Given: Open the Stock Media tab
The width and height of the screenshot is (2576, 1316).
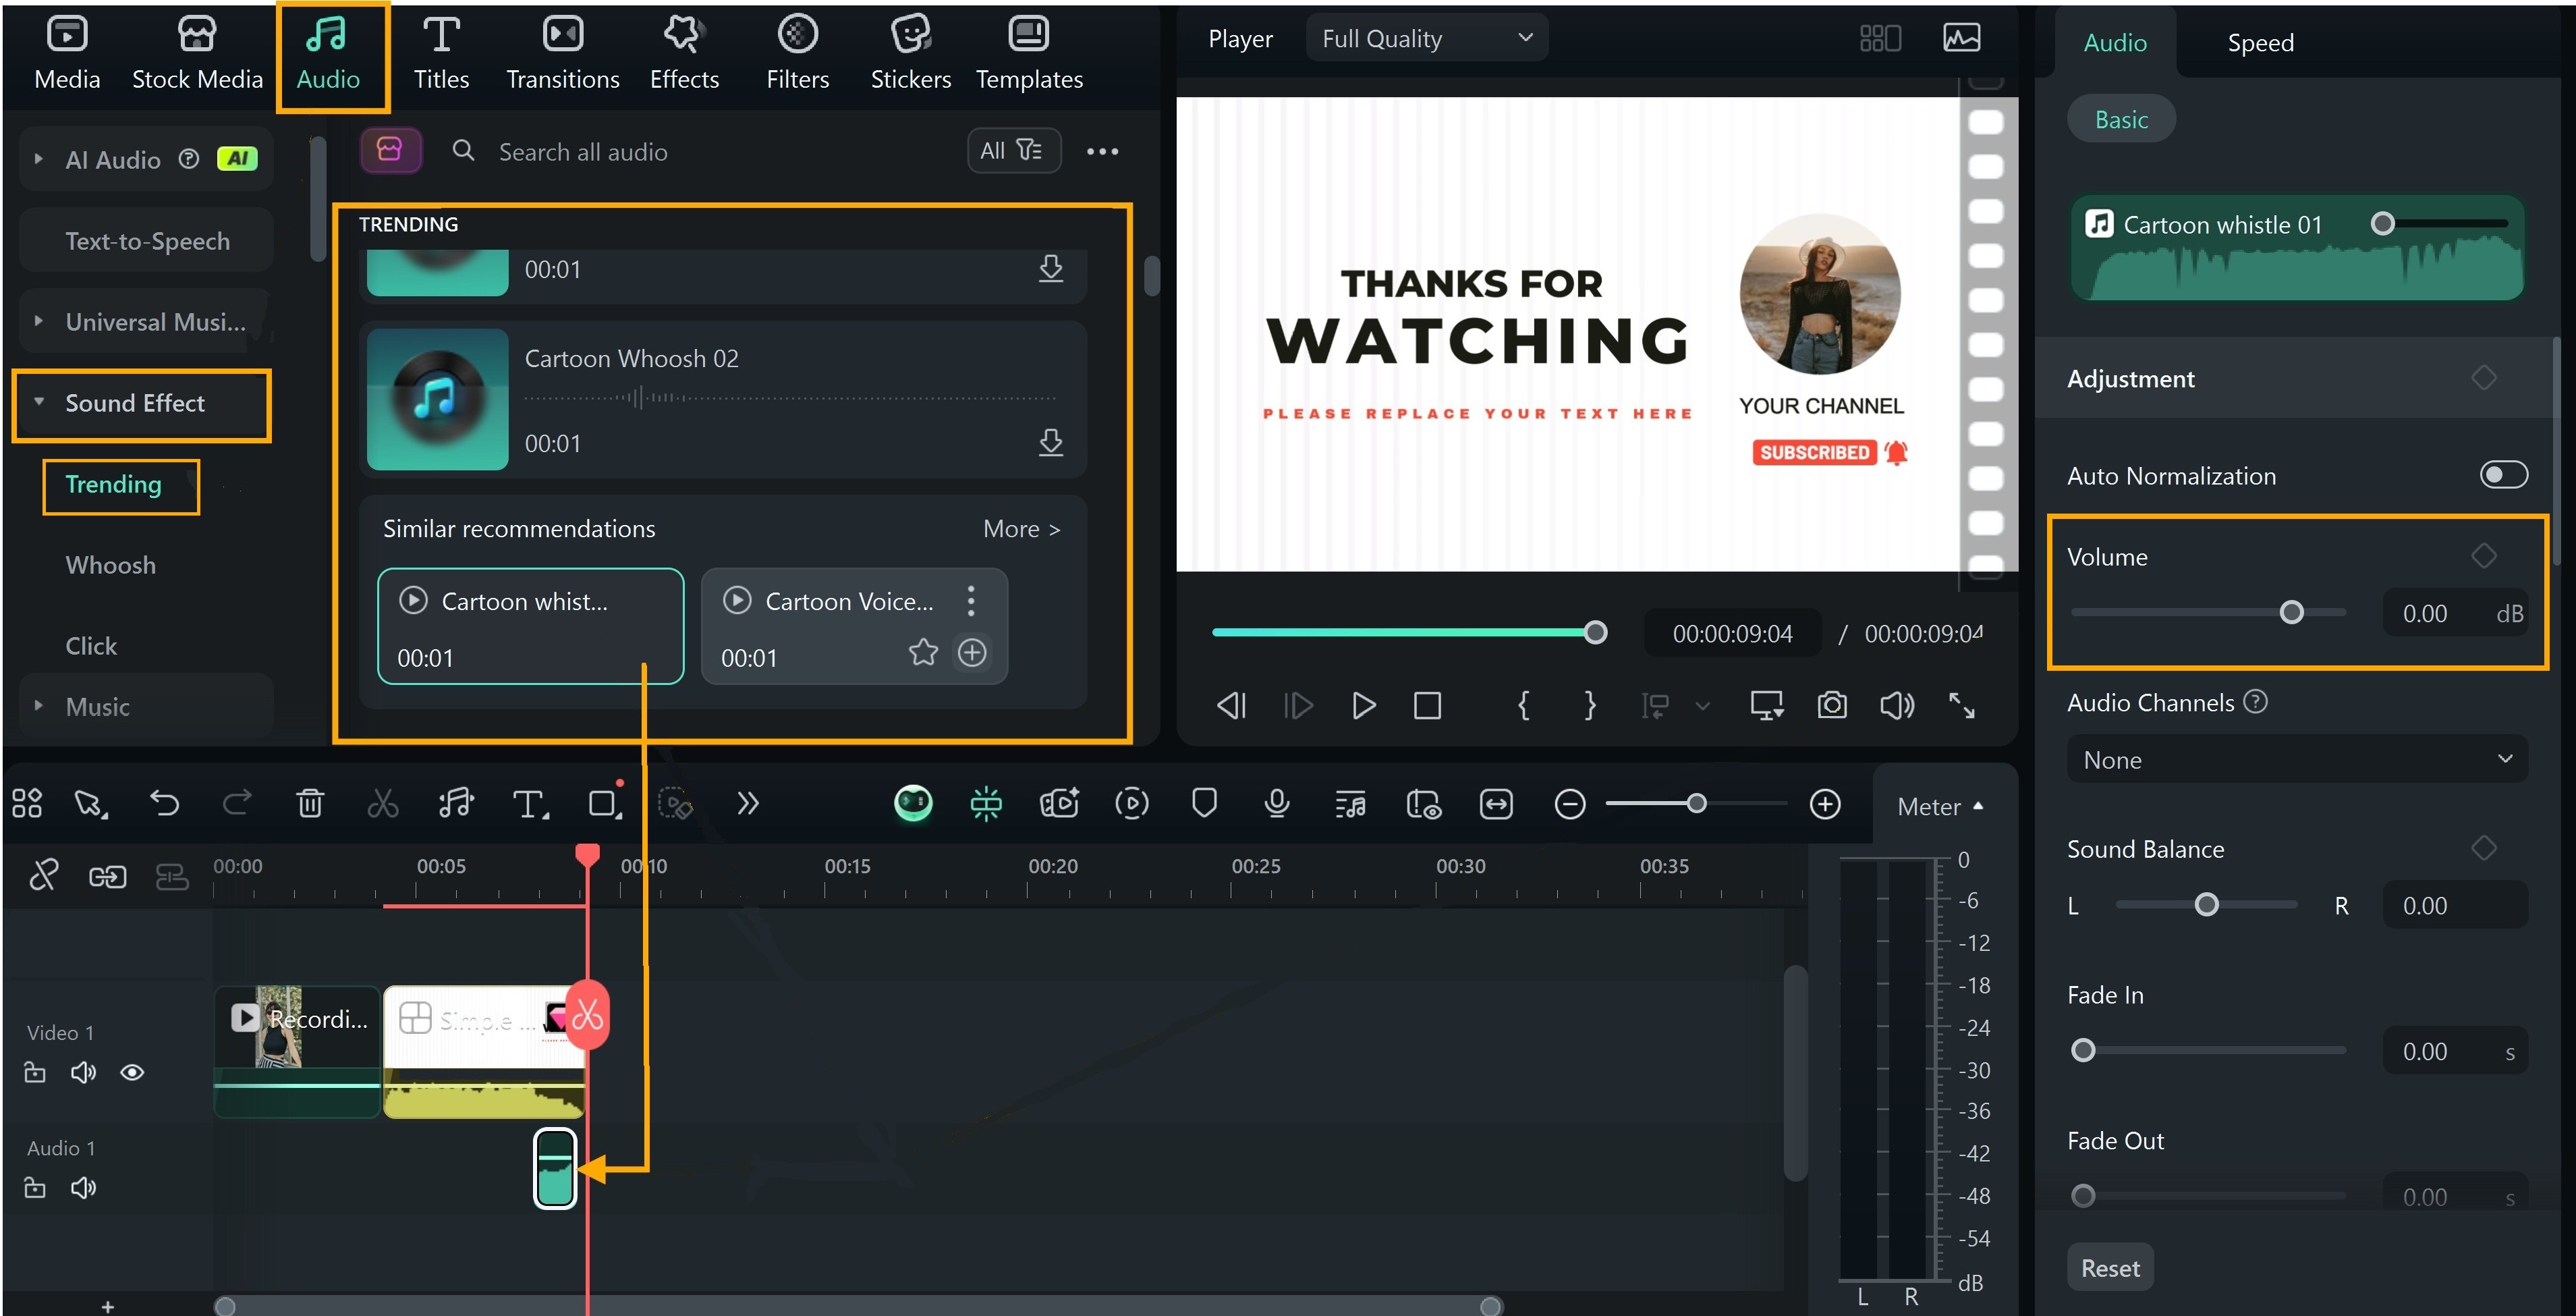Looking at the screenshot, I should click(x=197, y=54).
